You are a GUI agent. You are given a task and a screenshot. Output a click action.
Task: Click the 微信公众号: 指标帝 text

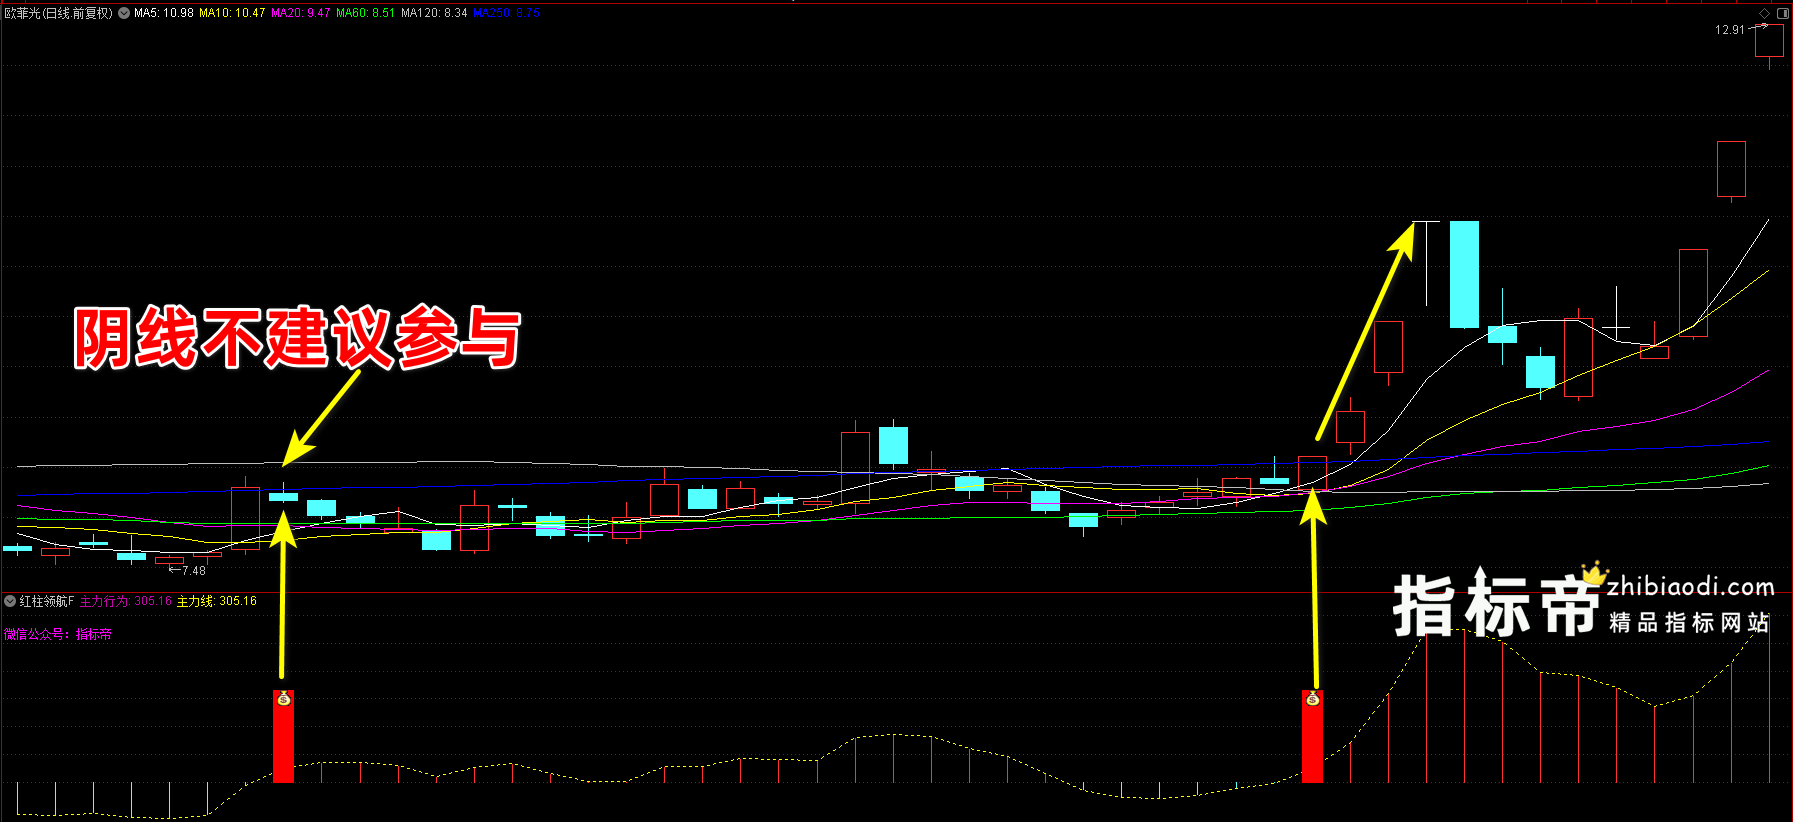[58, 634]
